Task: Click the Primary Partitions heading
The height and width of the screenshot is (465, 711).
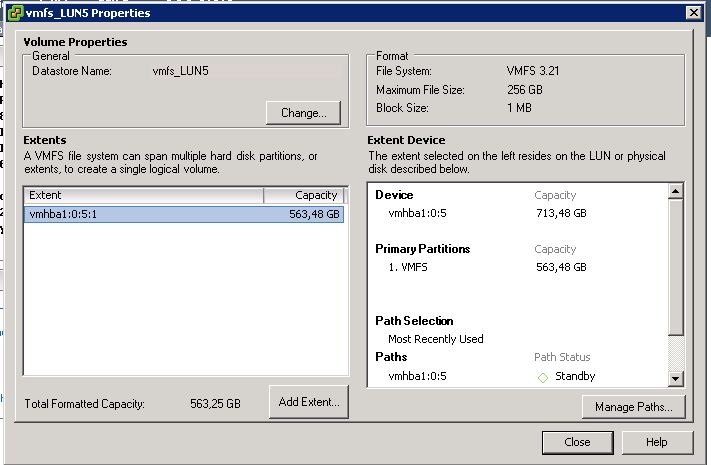Action: 423,249
